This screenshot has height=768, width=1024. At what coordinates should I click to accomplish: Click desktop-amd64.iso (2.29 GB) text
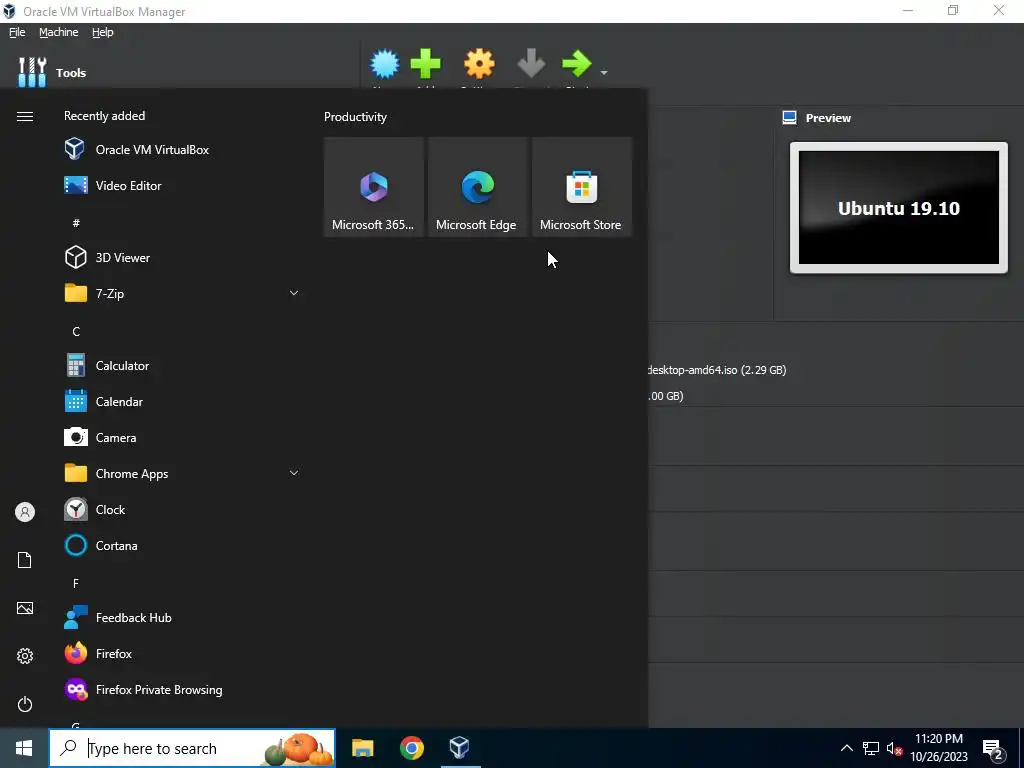coord(716,370)
